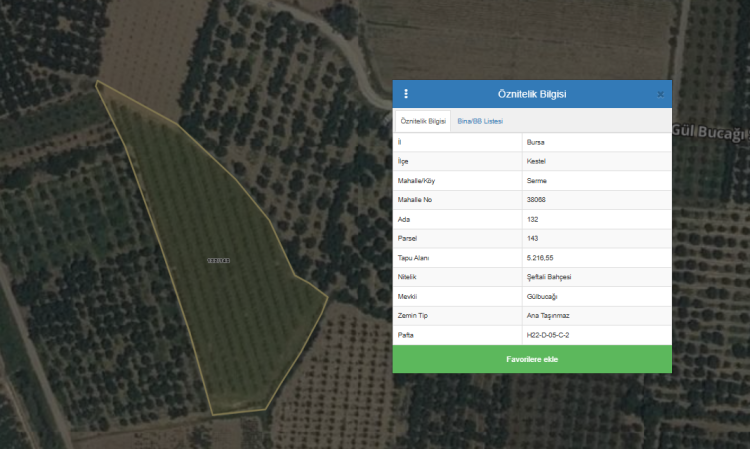
Task: Select Mahalle No value 38068
Action: tap(538, 200)
